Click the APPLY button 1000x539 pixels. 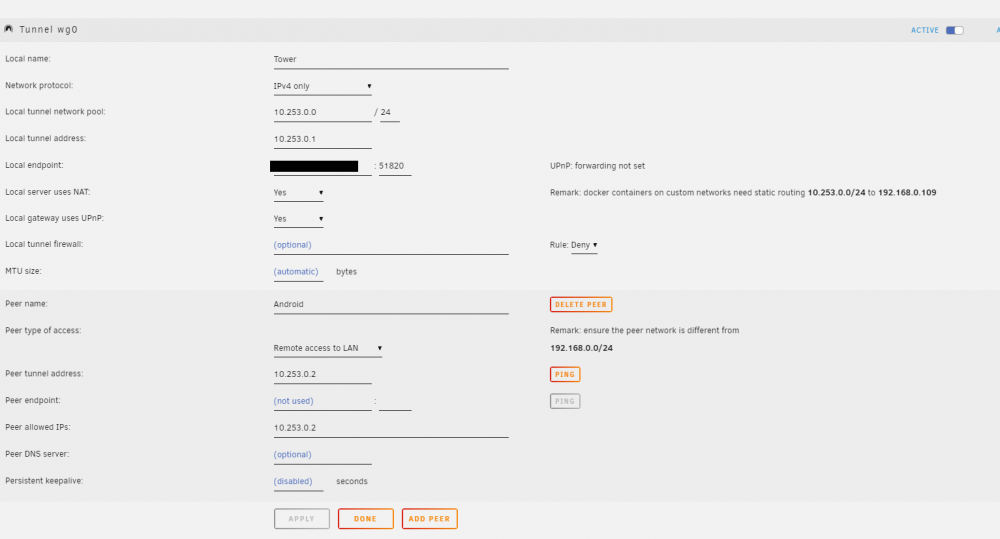(302, 519)
